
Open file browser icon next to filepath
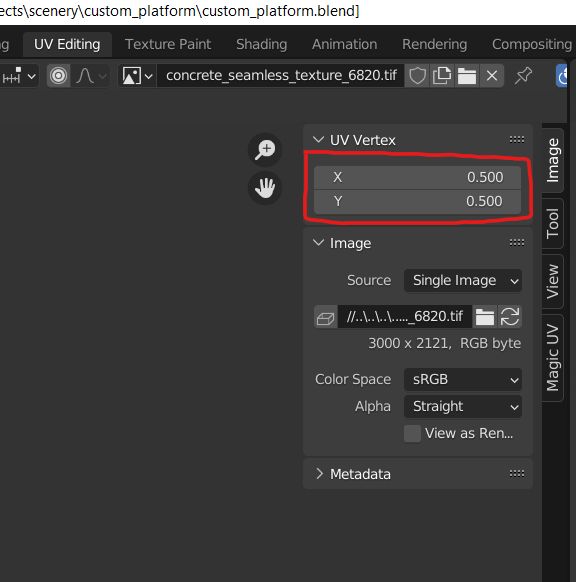coord(485,317)
